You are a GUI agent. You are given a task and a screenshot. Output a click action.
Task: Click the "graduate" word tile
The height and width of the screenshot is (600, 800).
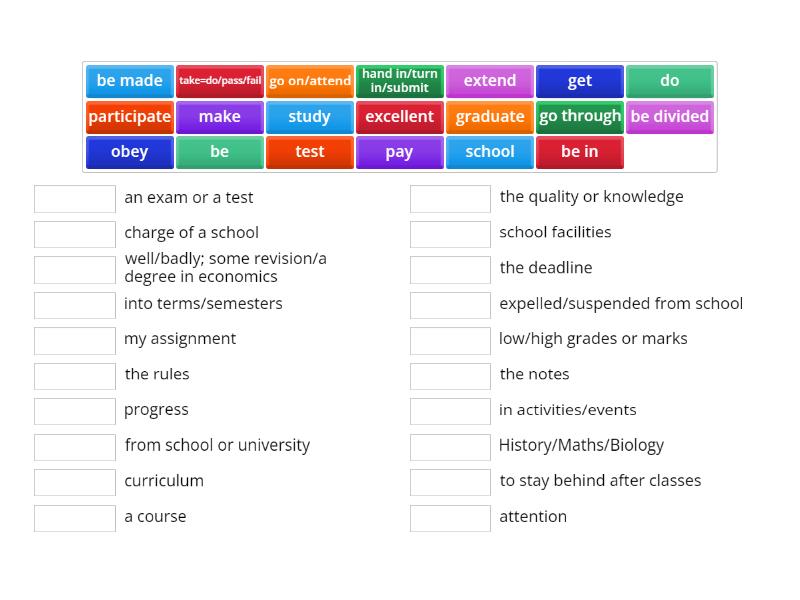click(x=490, y=117)
